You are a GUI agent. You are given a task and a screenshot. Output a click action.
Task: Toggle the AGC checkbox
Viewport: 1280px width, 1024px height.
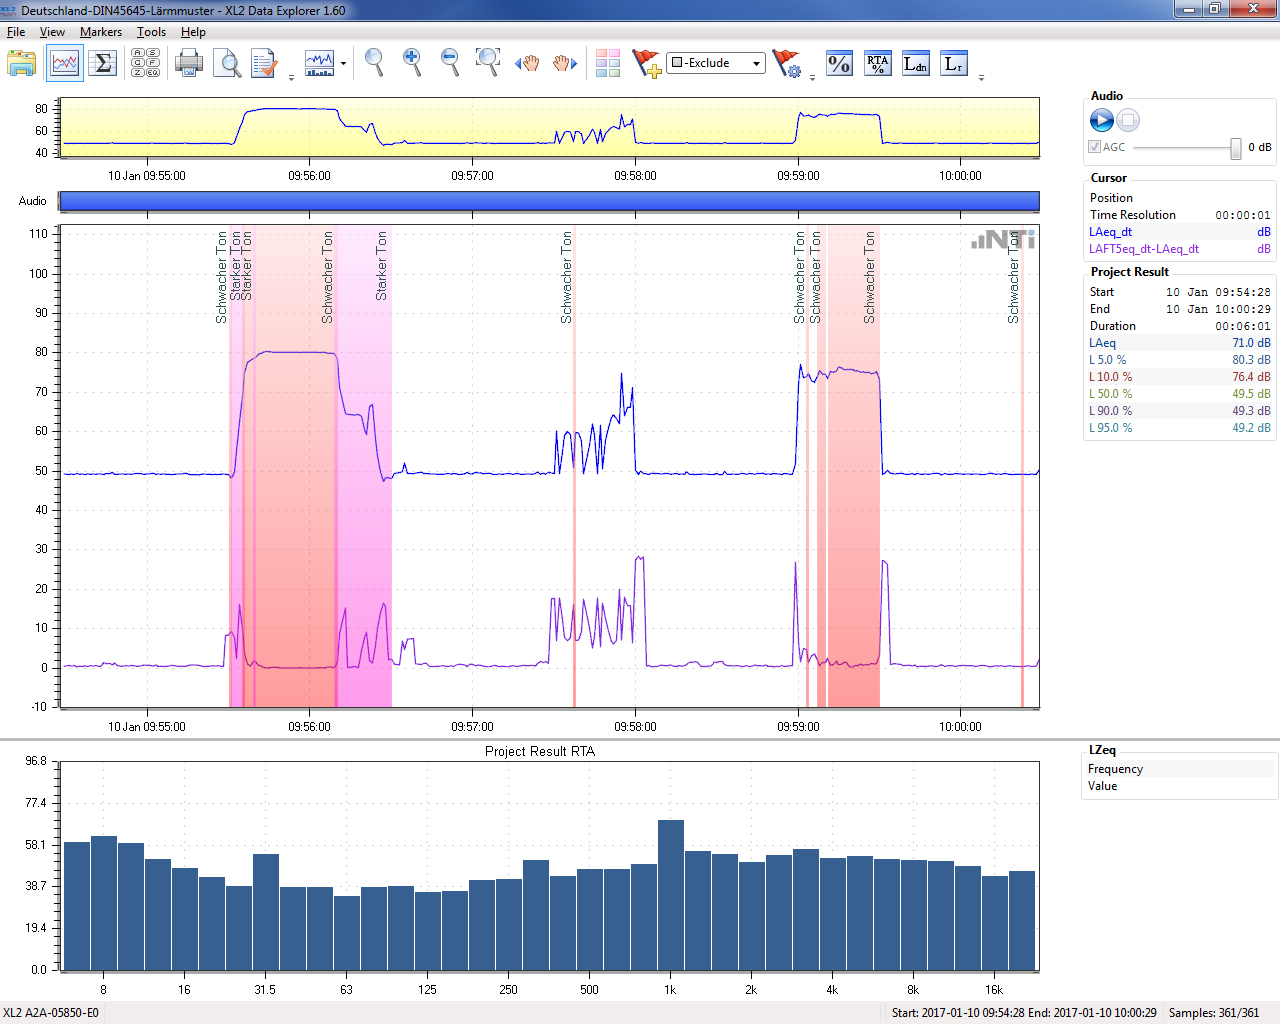point(1095,147)
